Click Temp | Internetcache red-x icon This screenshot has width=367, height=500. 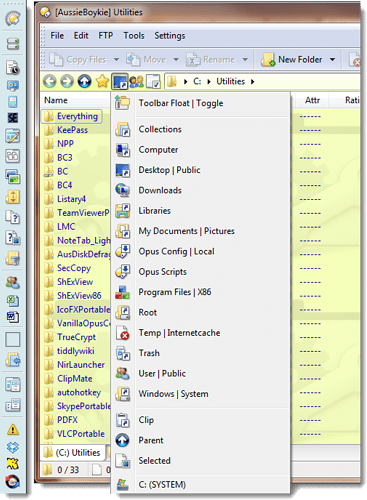click(x=122, y=333)
